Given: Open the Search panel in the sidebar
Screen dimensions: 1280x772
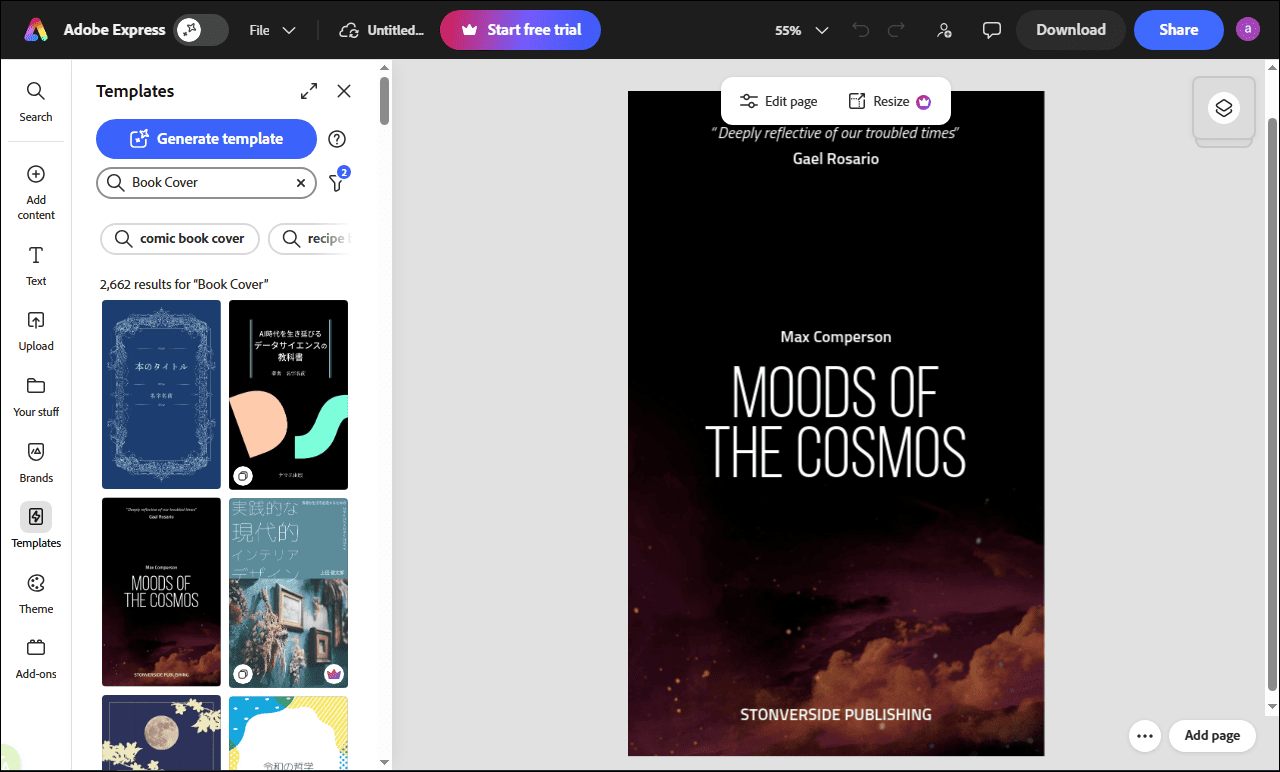Looking at the screenshot, I should tap(35, 100).
